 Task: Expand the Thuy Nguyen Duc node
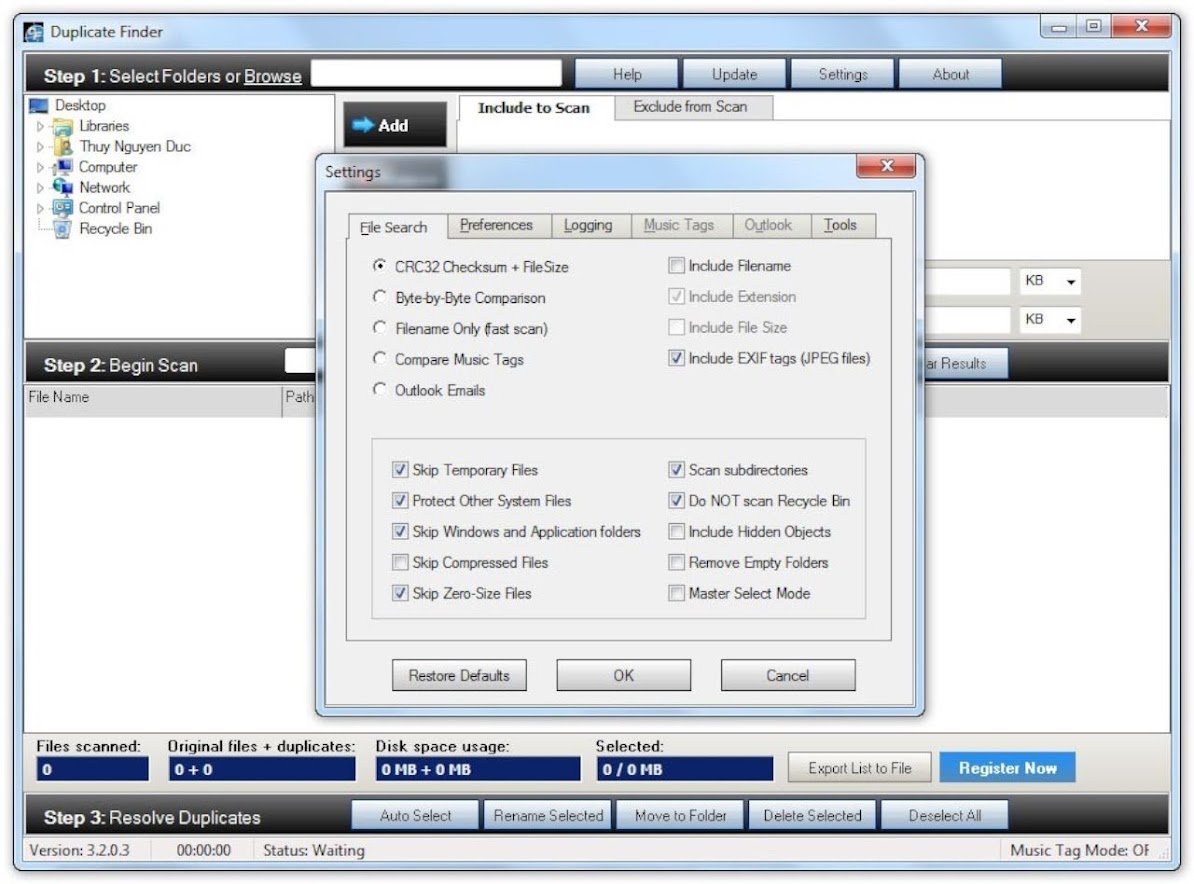point(40,147)
